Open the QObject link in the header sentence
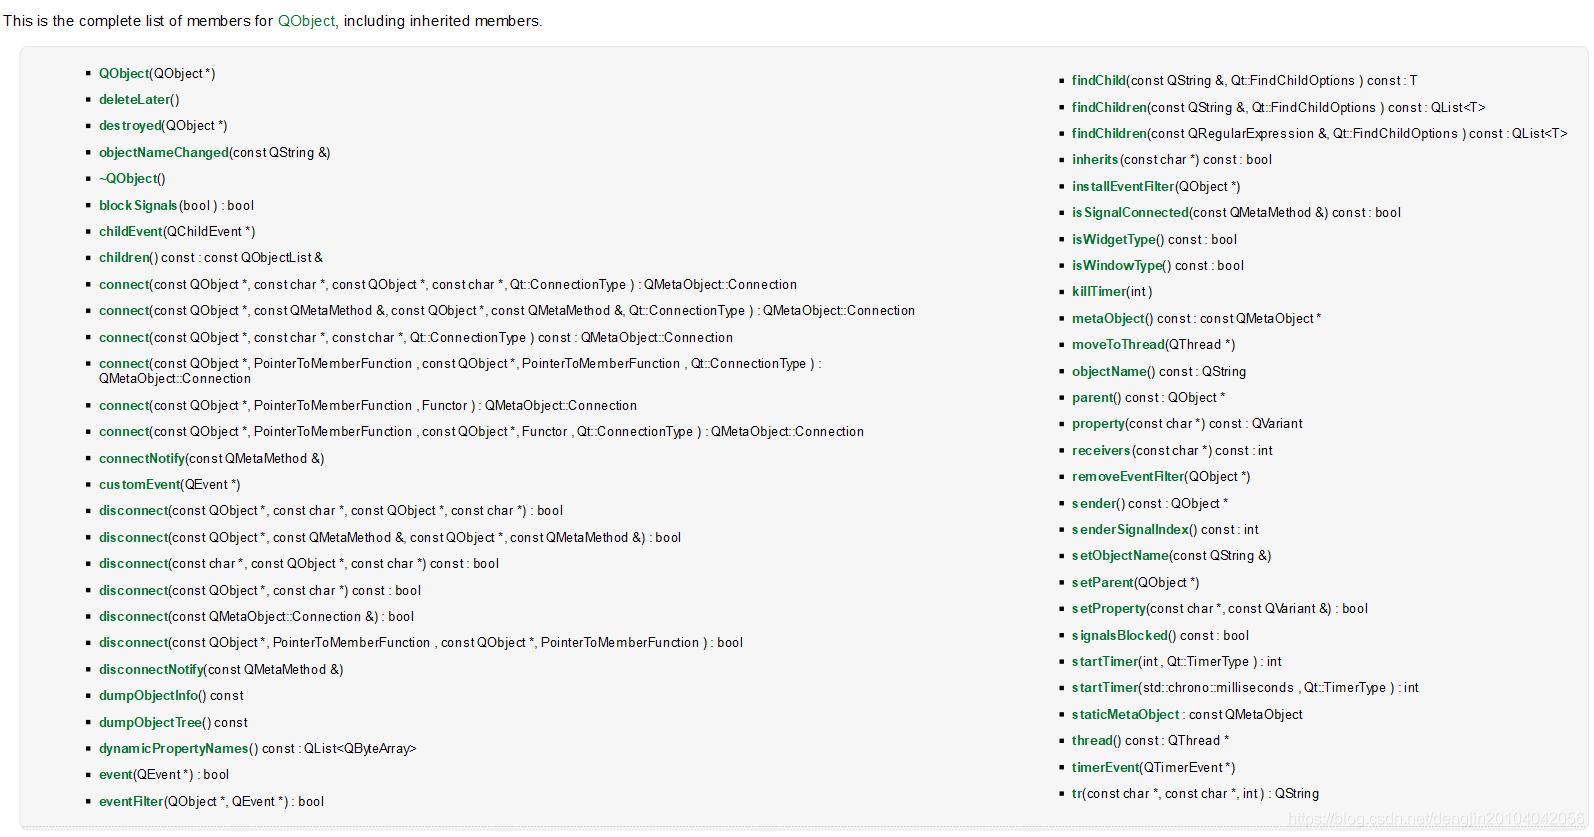This screenshot has width=1594, height=837. point(306,21)
